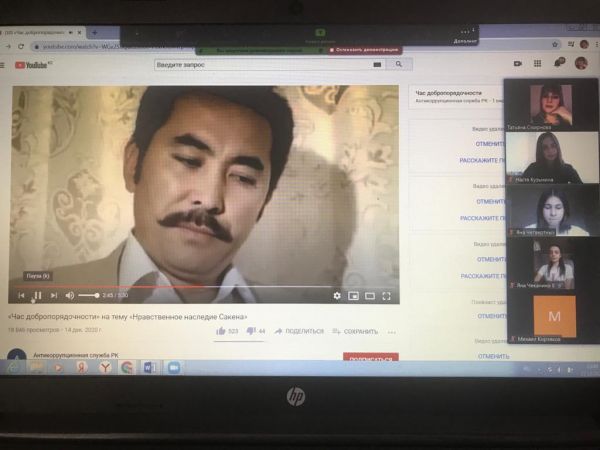Open Word from the Windows taskbar
Viewport: 600px width, 450px height.
coord(149,368)
